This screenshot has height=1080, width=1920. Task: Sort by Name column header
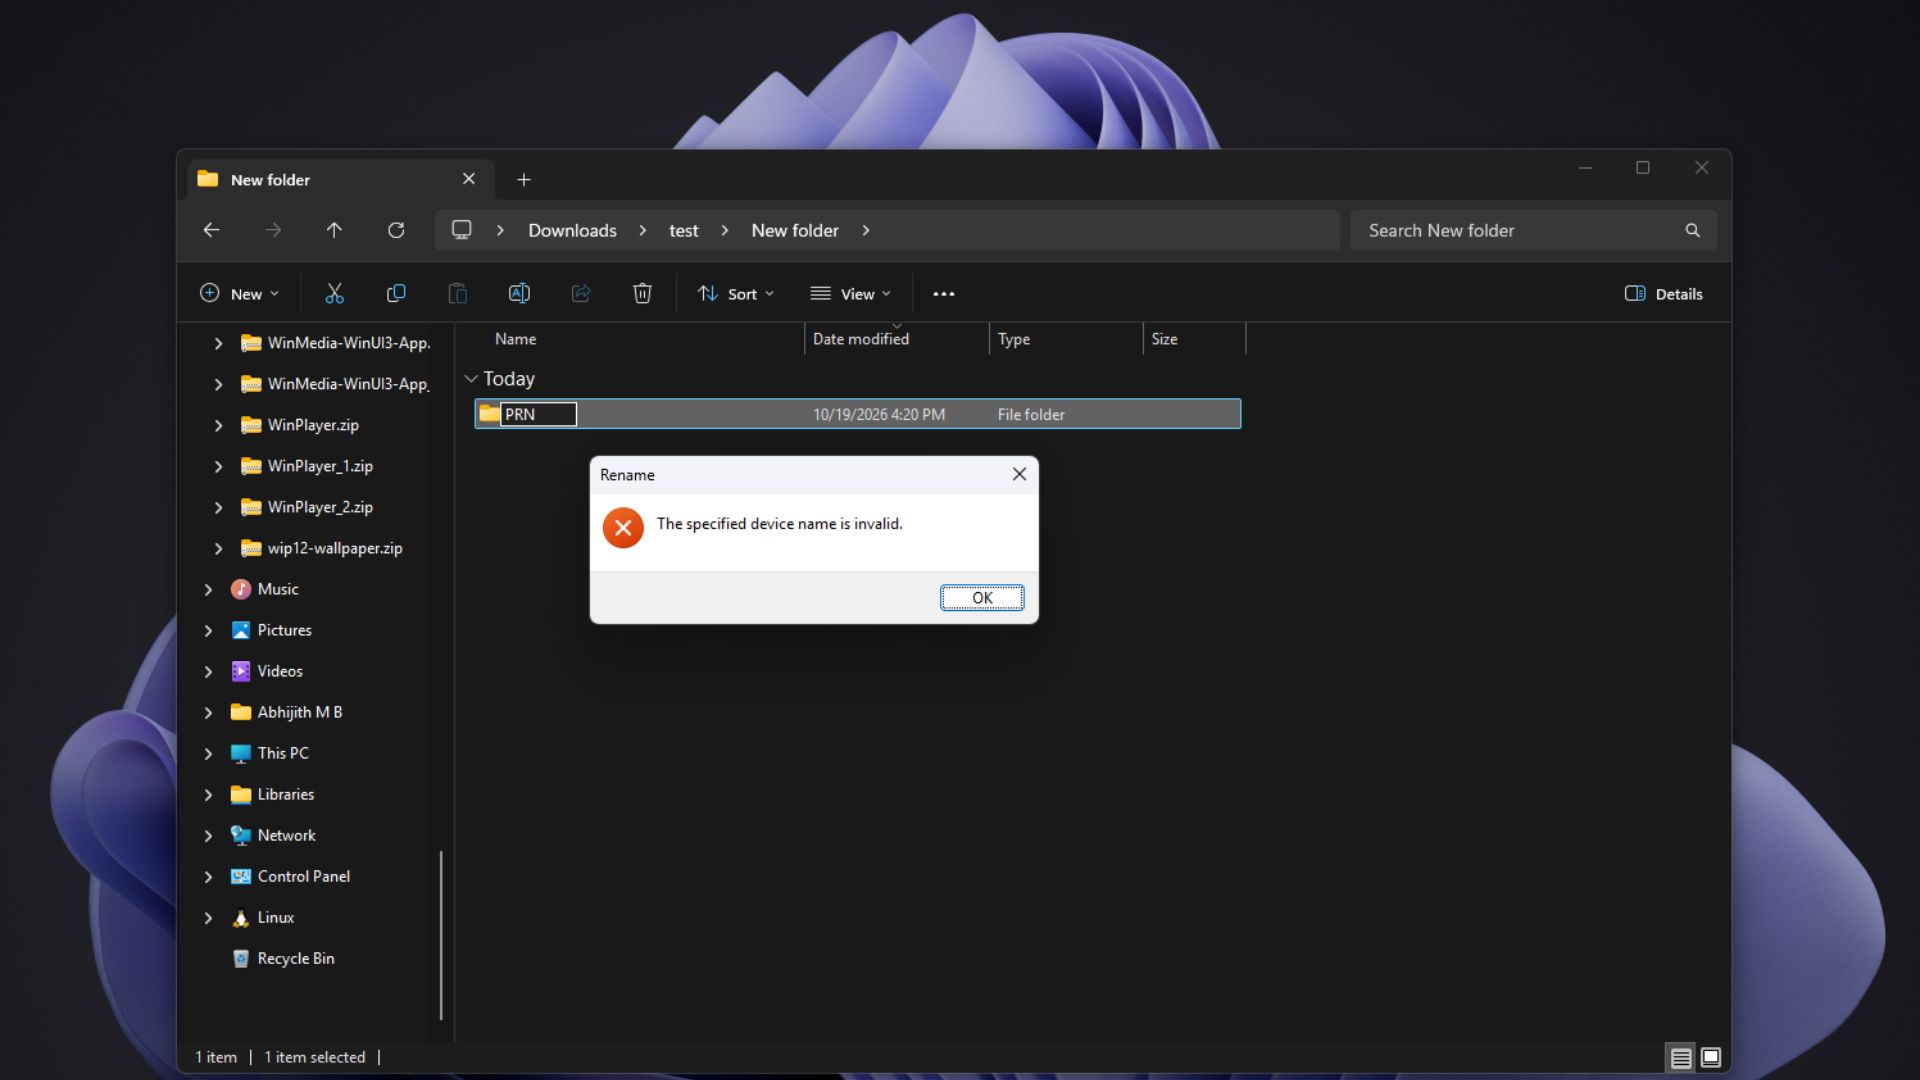coord(515,339)
